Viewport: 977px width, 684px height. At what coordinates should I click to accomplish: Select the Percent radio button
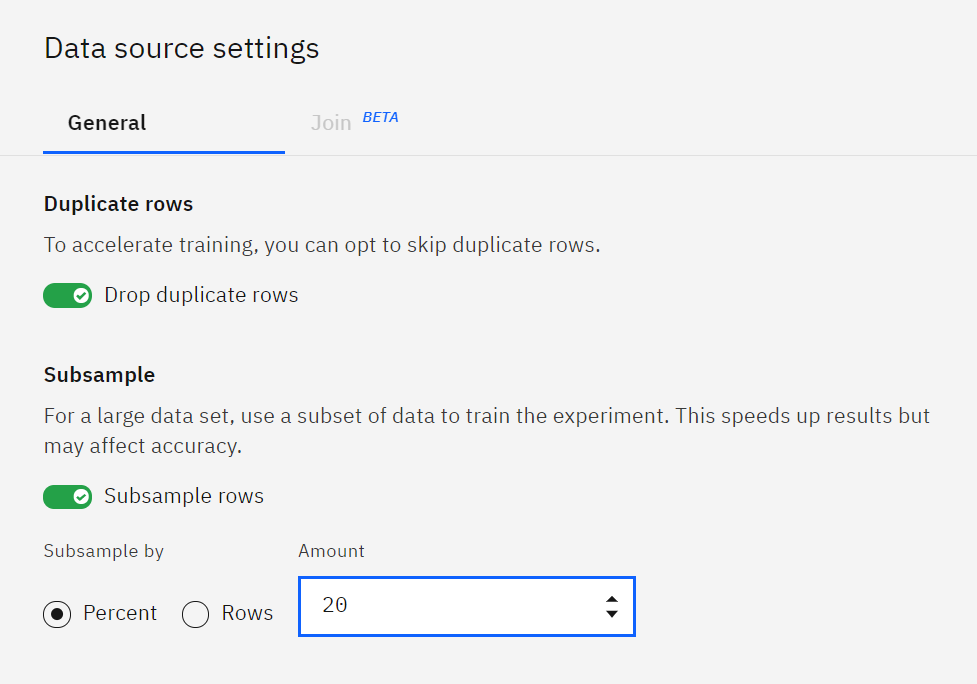tap(57, 614)
